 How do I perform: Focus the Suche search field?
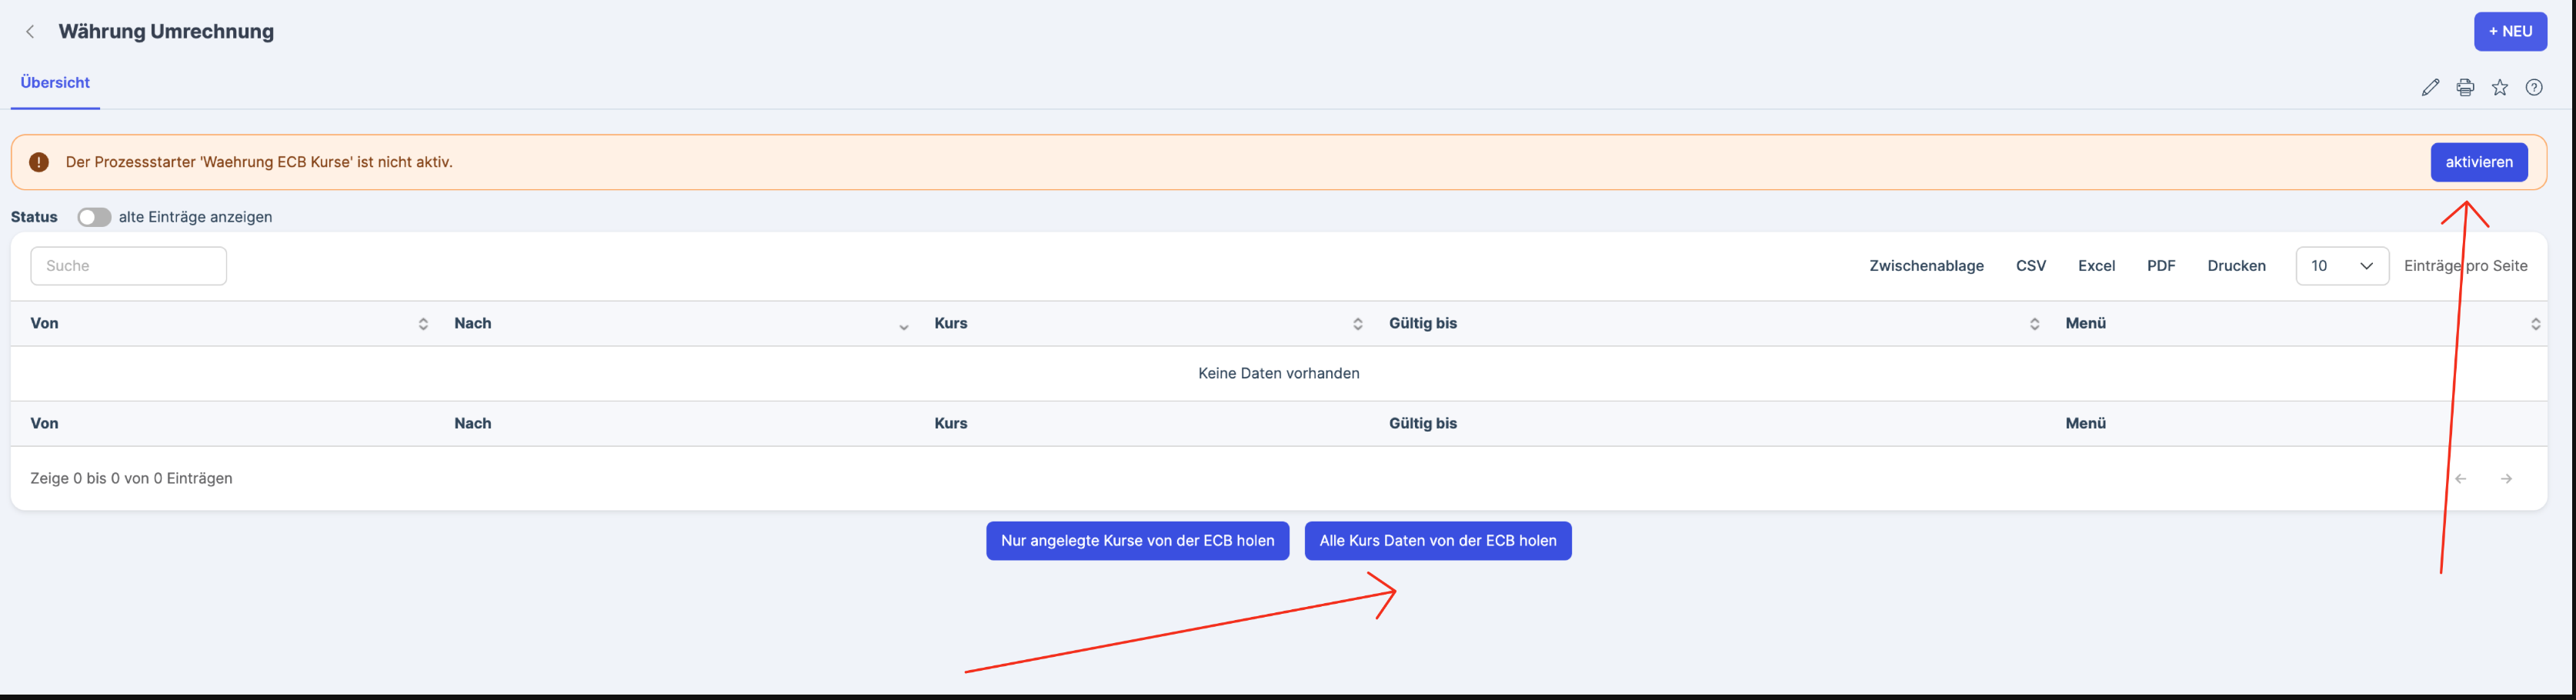(128, 266)
